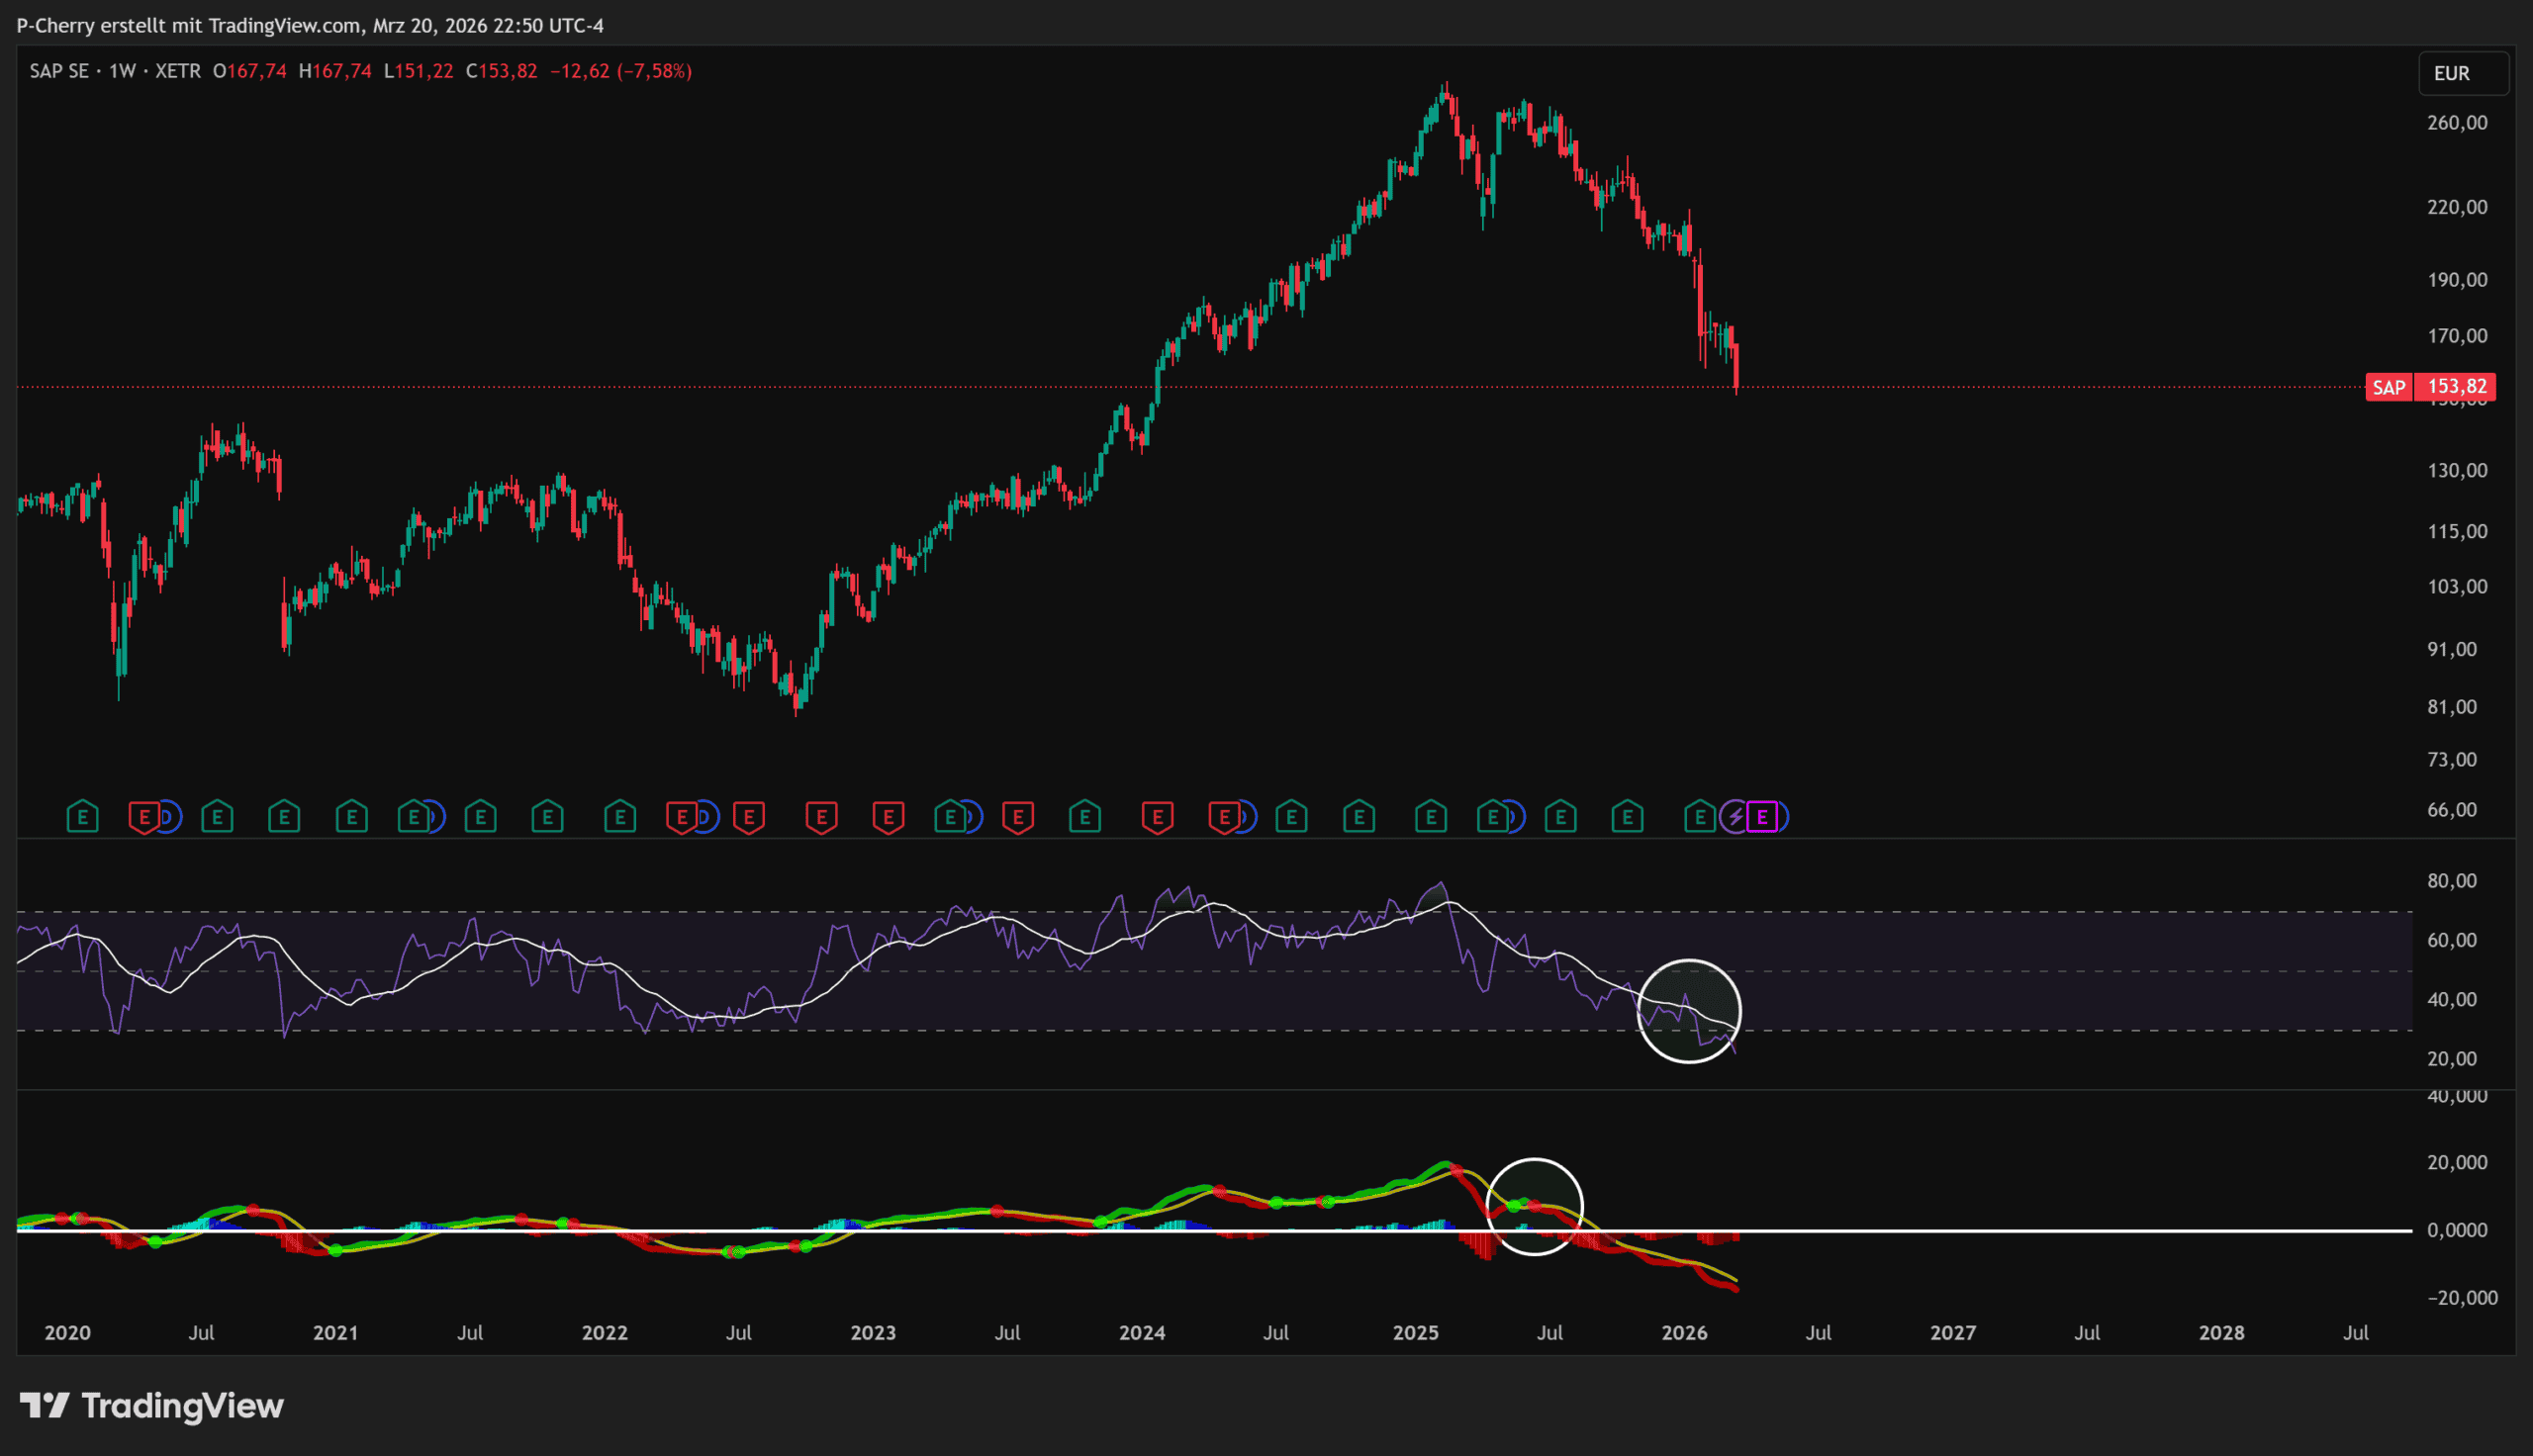Click the 0,0000 level on MACD scale

tap(2456, 1230)
